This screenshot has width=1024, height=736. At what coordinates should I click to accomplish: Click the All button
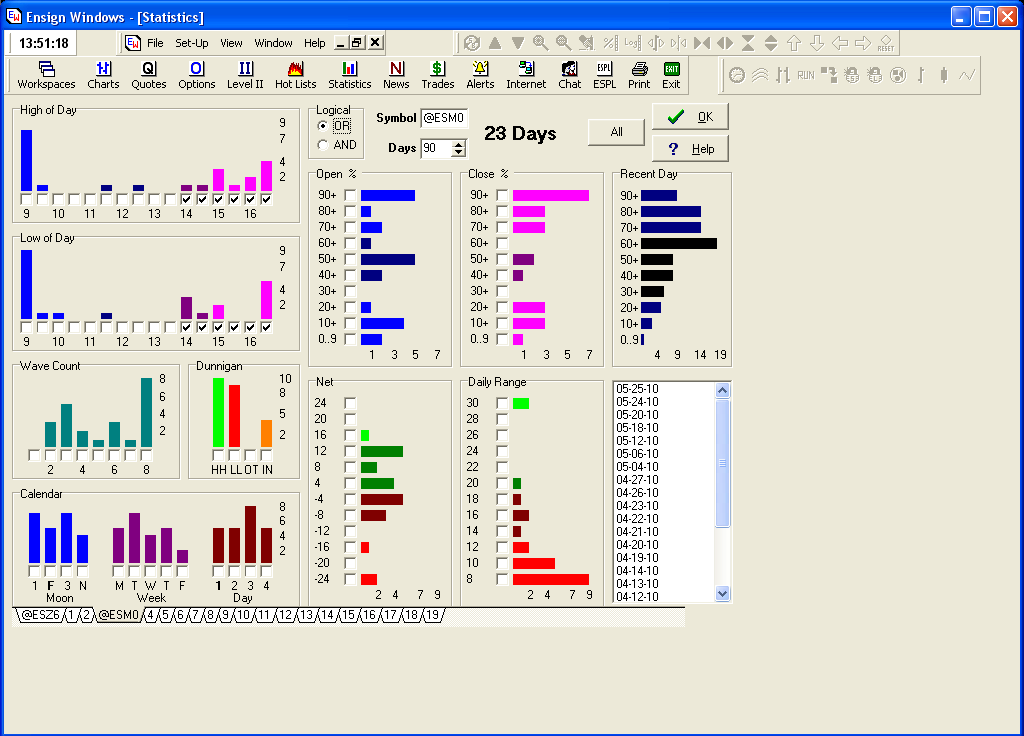click(616, 132)
